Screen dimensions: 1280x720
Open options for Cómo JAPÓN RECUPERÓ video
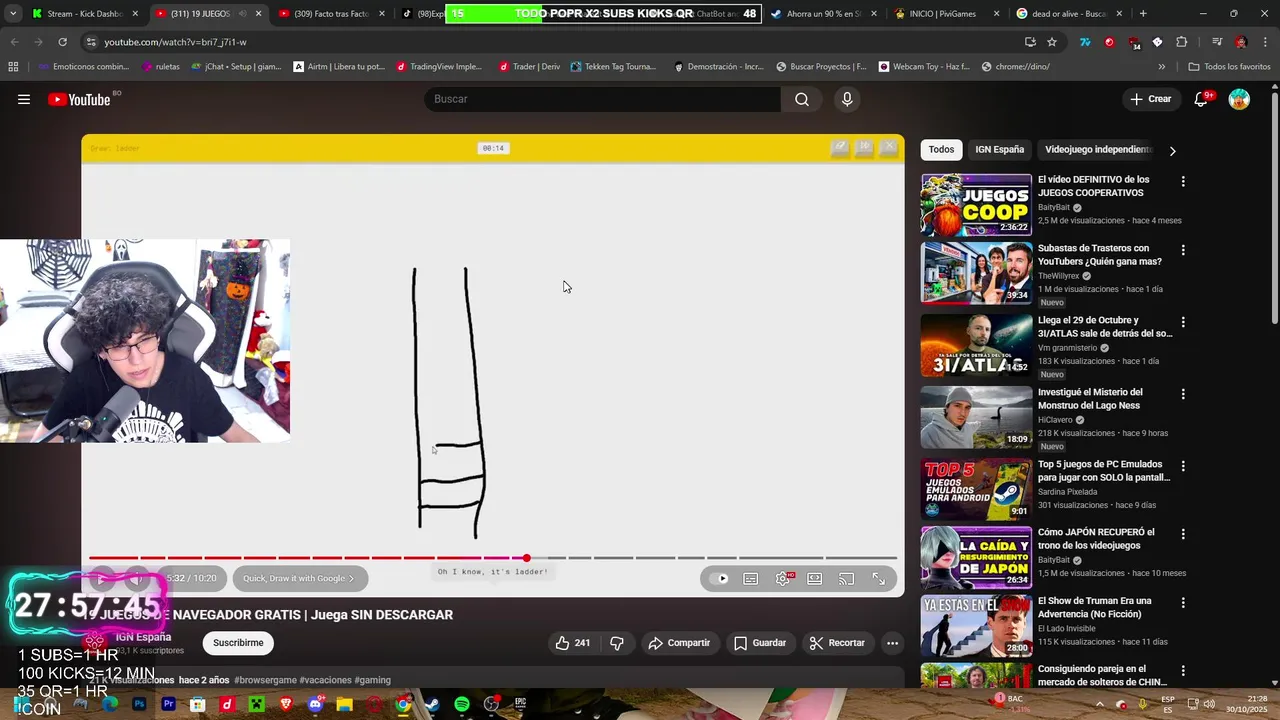click(1183, 534)
